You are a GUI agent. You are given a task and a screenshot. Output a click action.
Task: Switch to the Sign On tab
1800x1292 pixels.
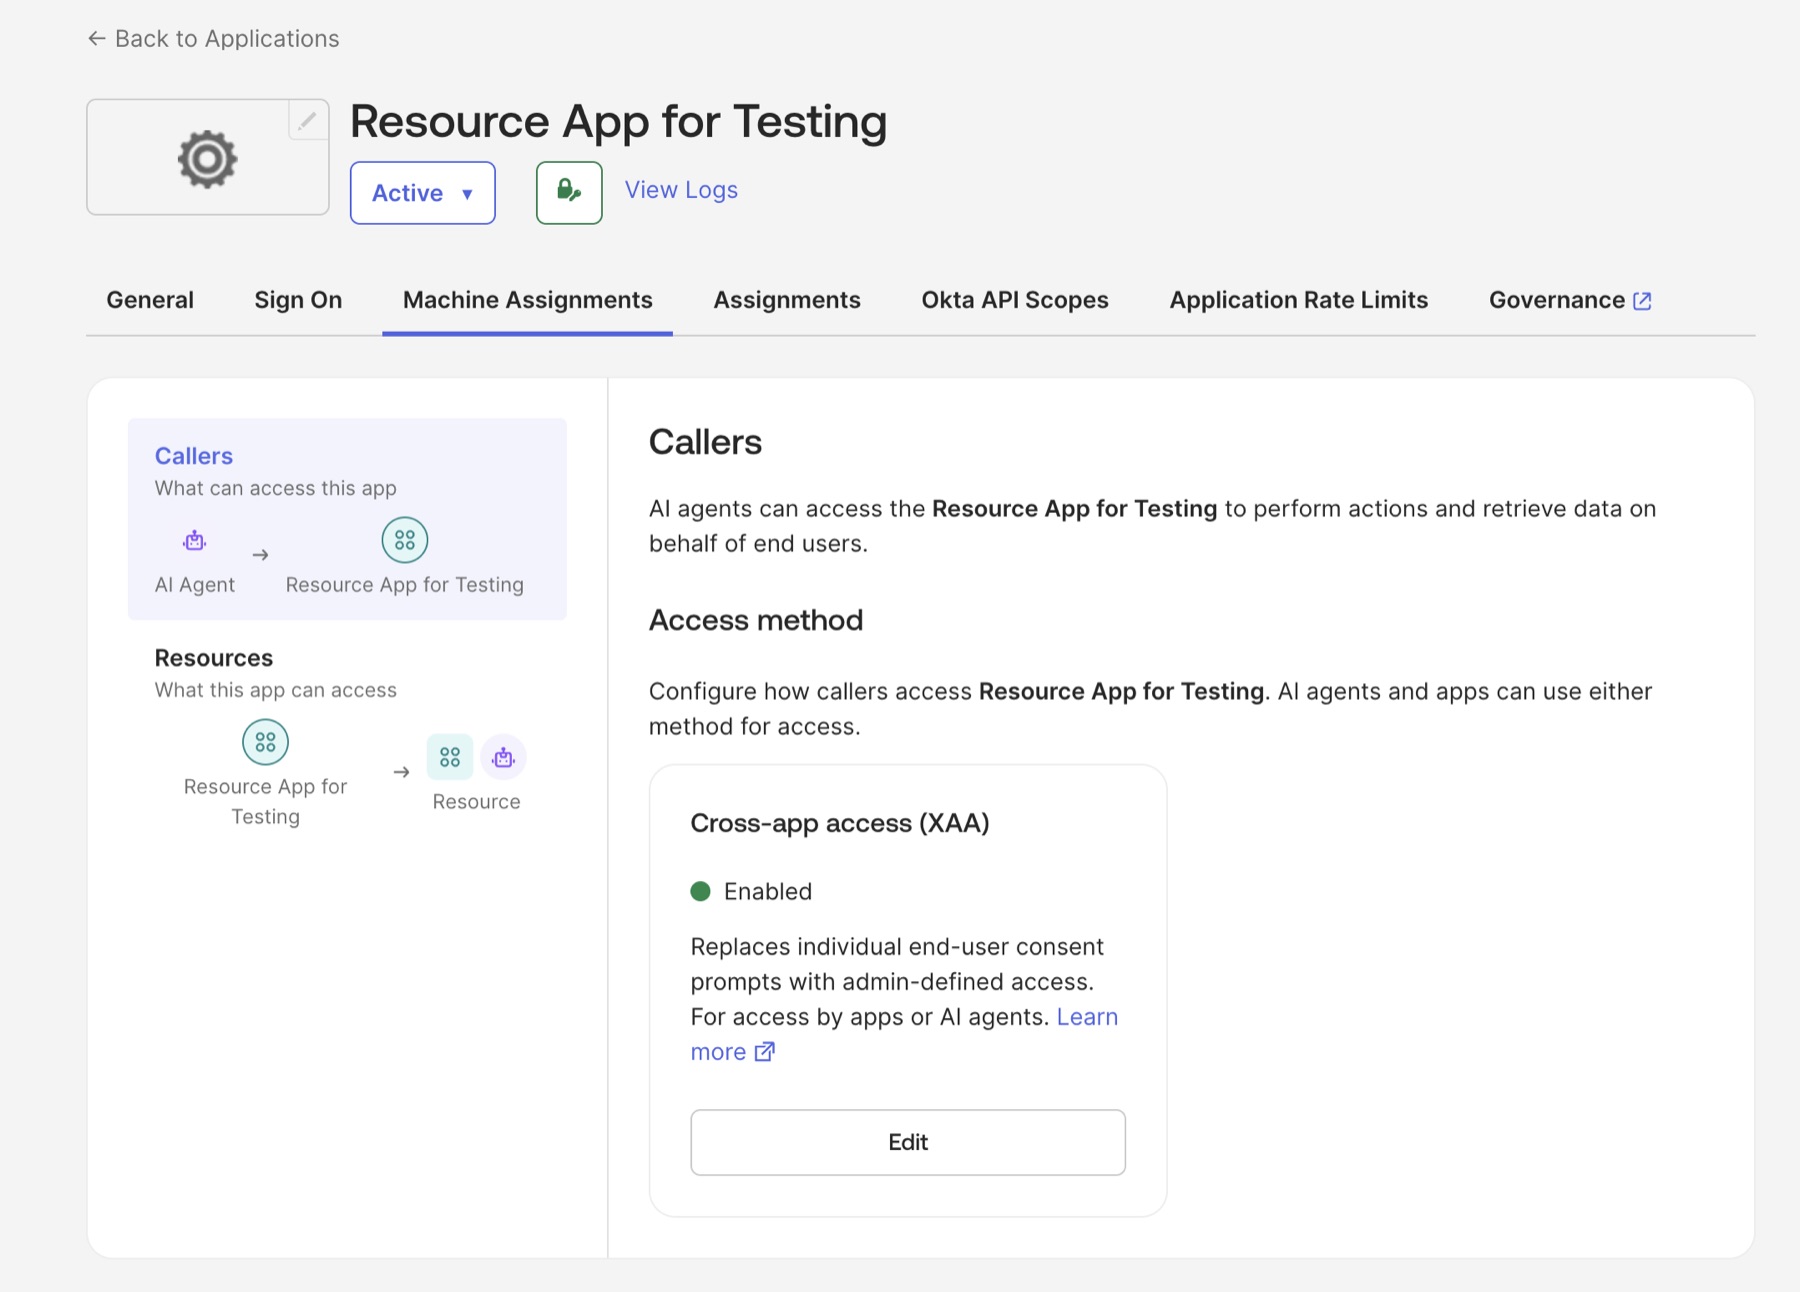298,300
